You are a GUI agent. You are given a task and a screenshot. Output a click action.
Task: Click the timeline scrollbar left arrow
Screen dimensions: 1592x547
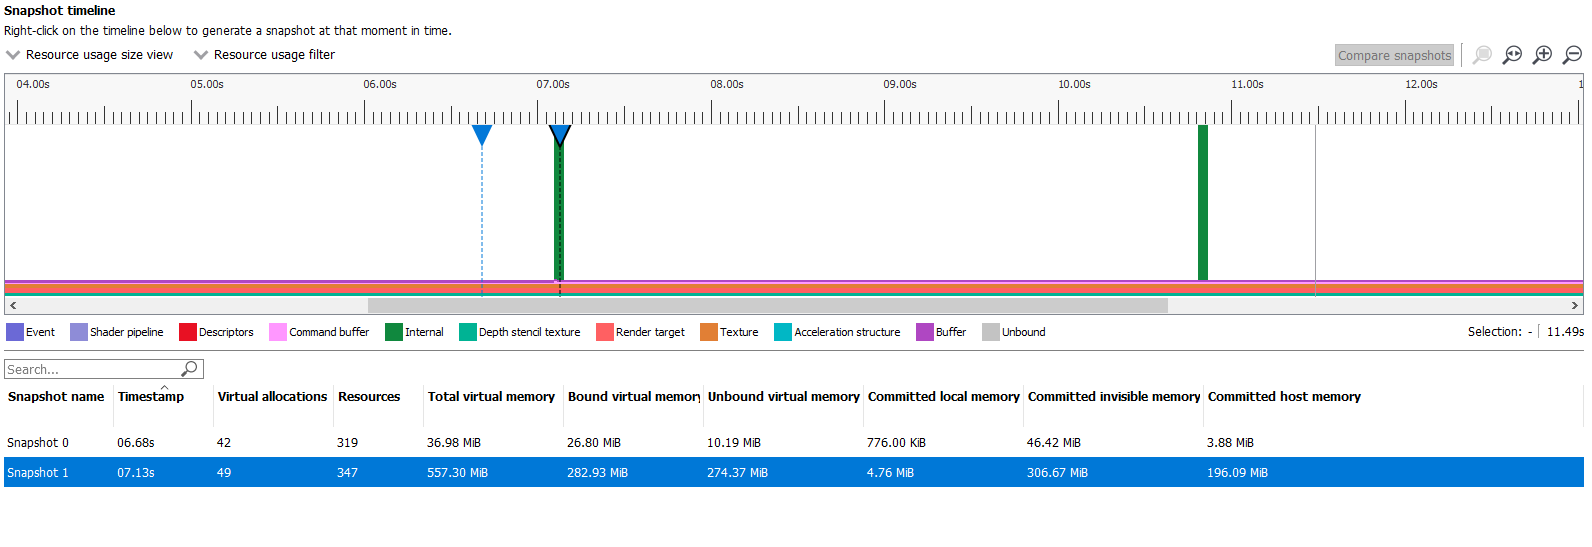click(x=13, y=306)
